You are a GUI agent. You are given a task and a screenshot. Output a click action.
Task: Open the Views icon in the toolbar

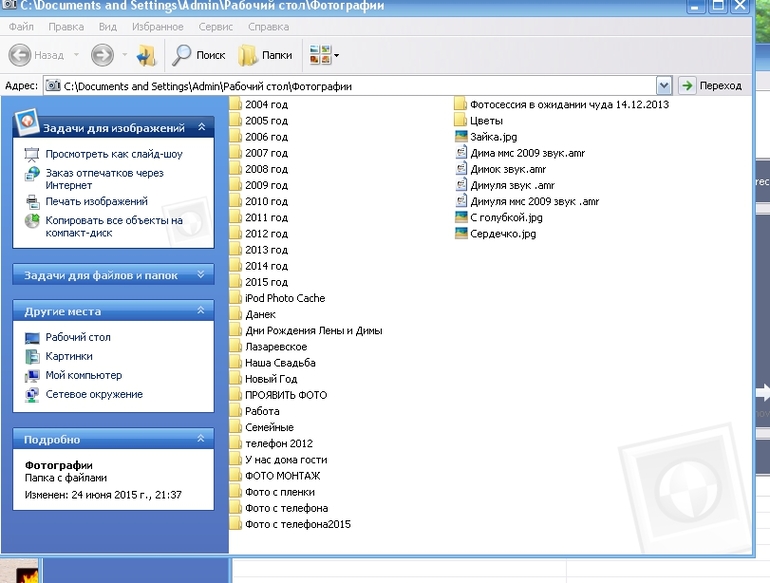pyautogui.click(x=324, y=55)
